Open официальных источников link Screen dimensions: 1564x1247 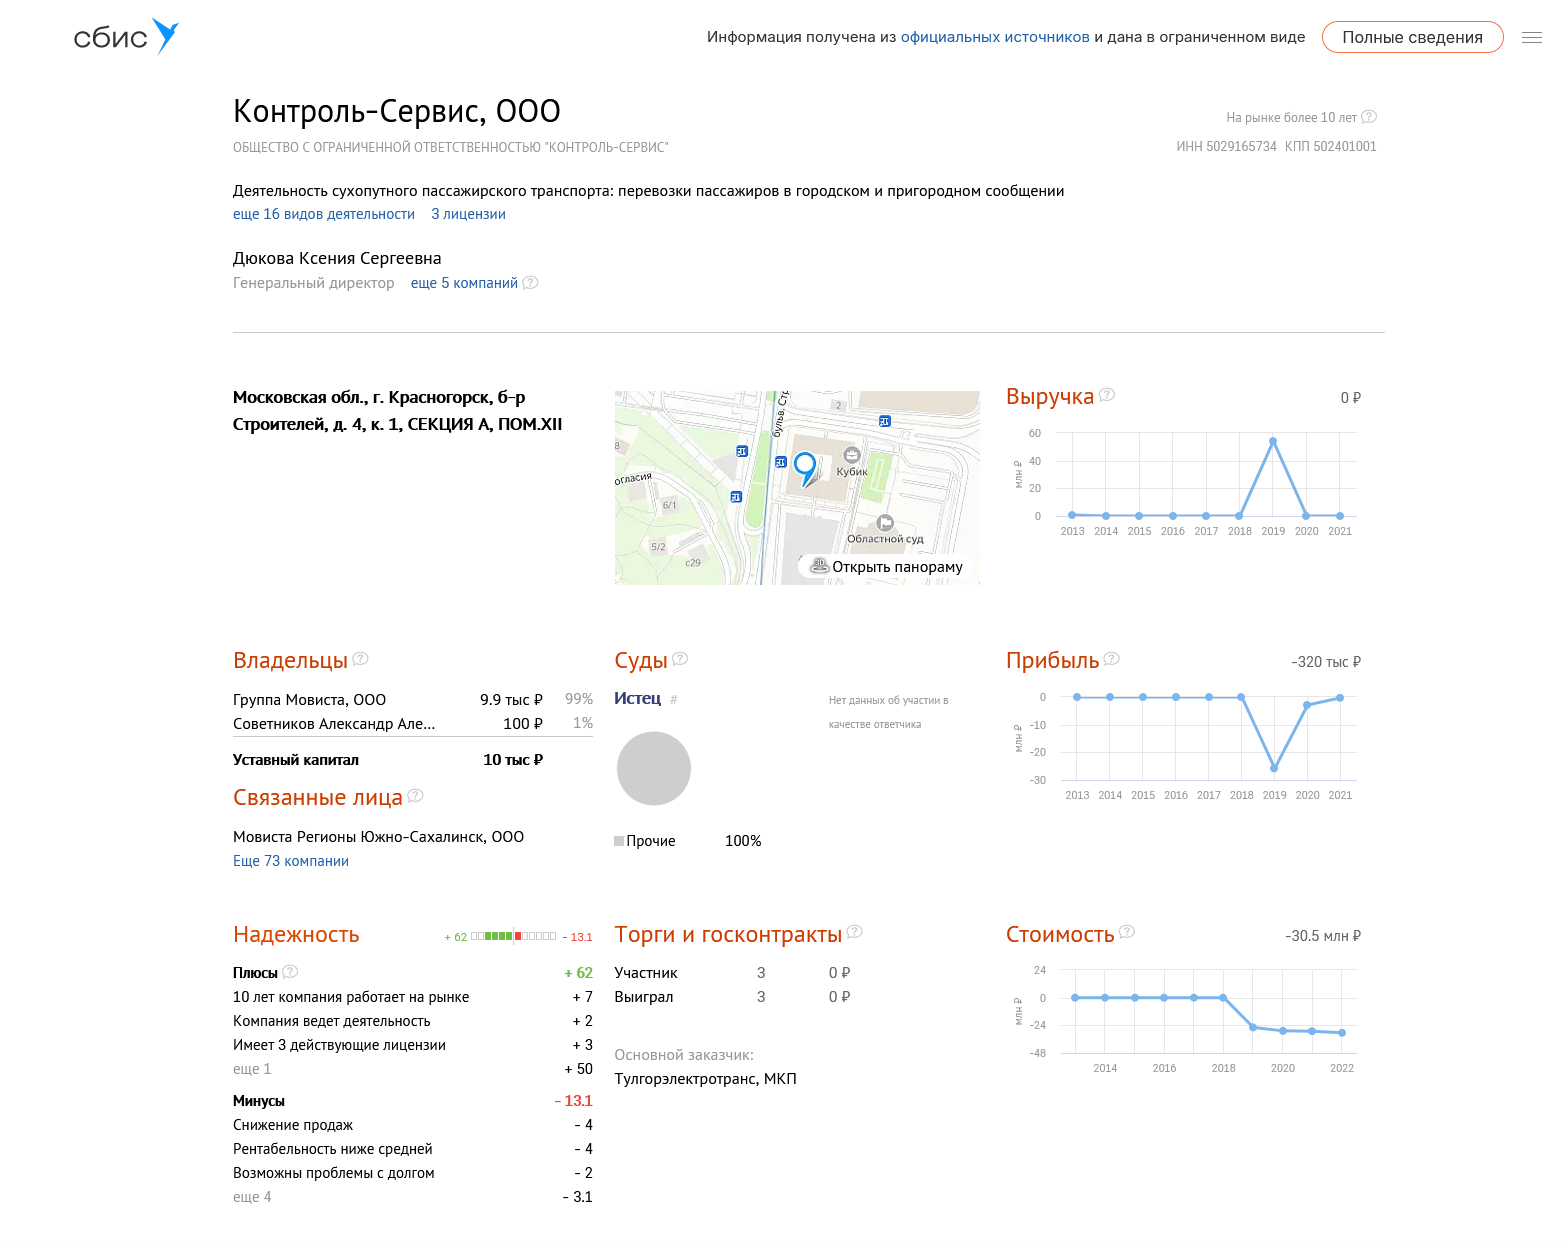point(995,37)
